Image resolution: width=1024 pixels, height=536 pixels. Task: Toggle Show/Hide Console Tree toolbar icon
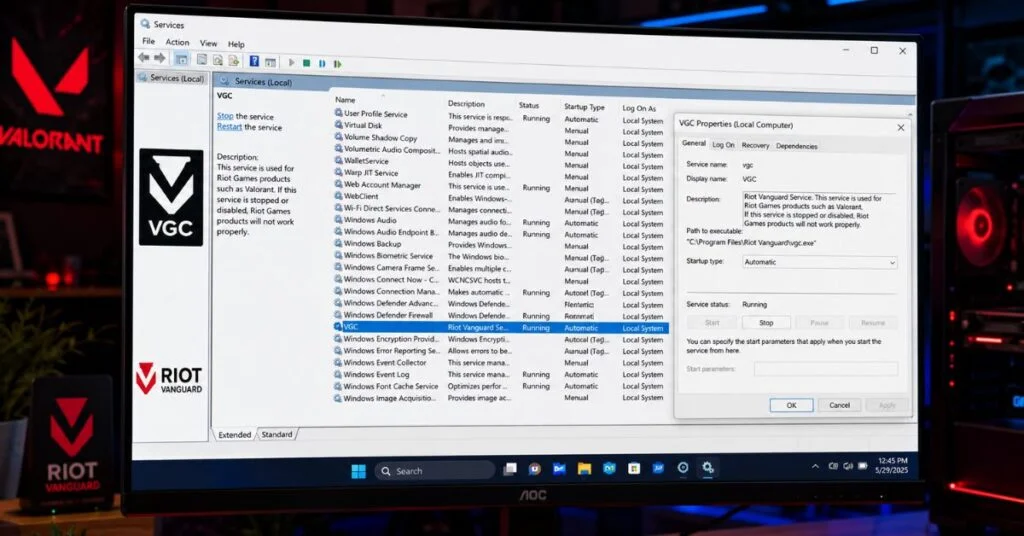pyautogui.click(x=182, y=59)
